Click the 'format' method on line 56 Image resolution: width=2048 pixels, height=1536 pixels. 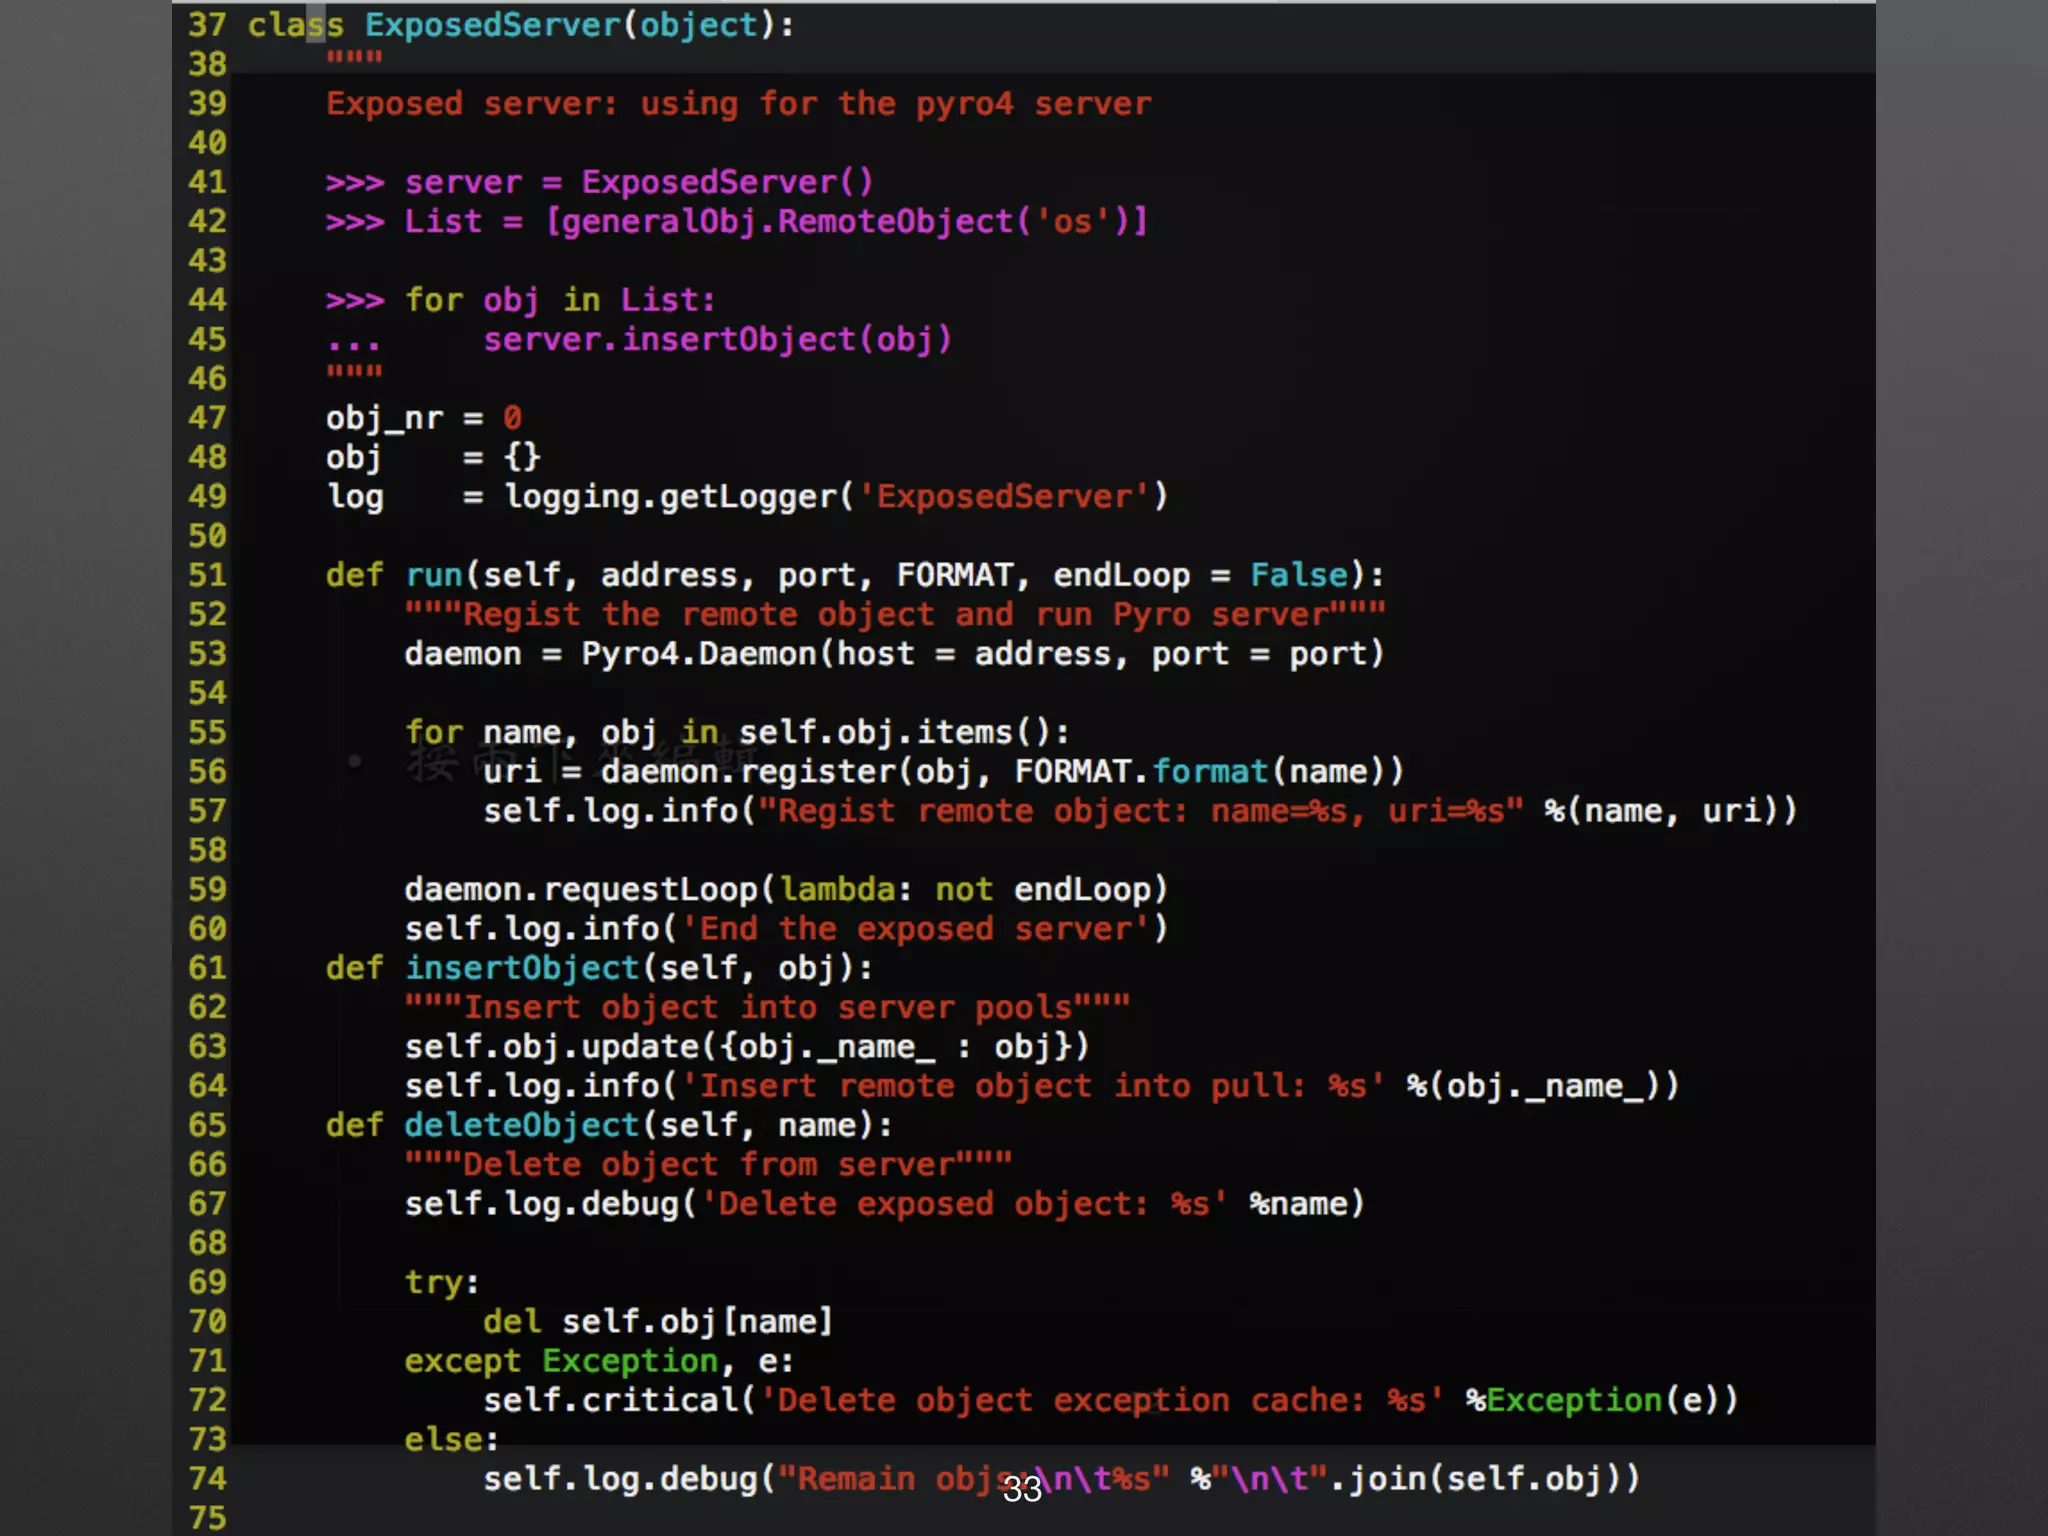(x=1210, y=772)
